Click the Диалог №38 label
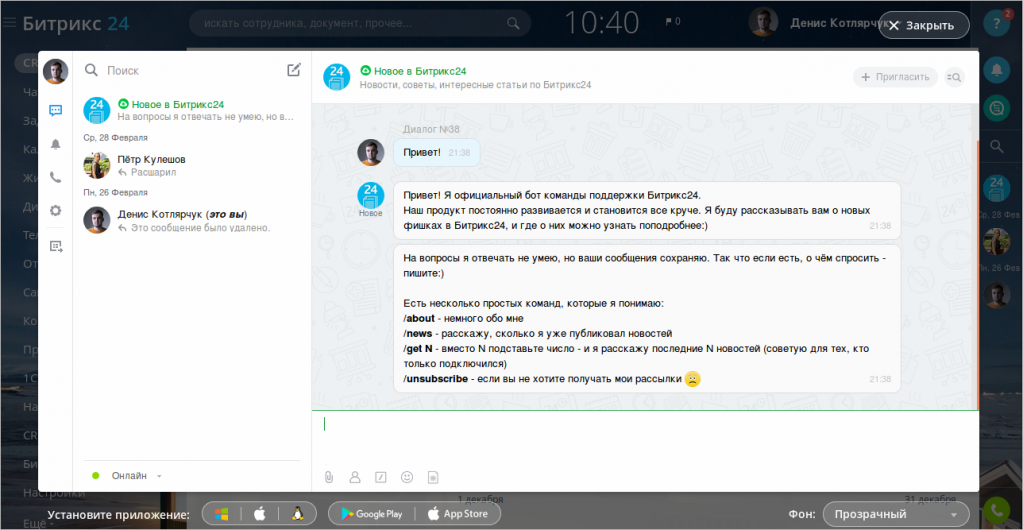The height and width of the screenshot is (530, 1023). [x=431, y=128]
